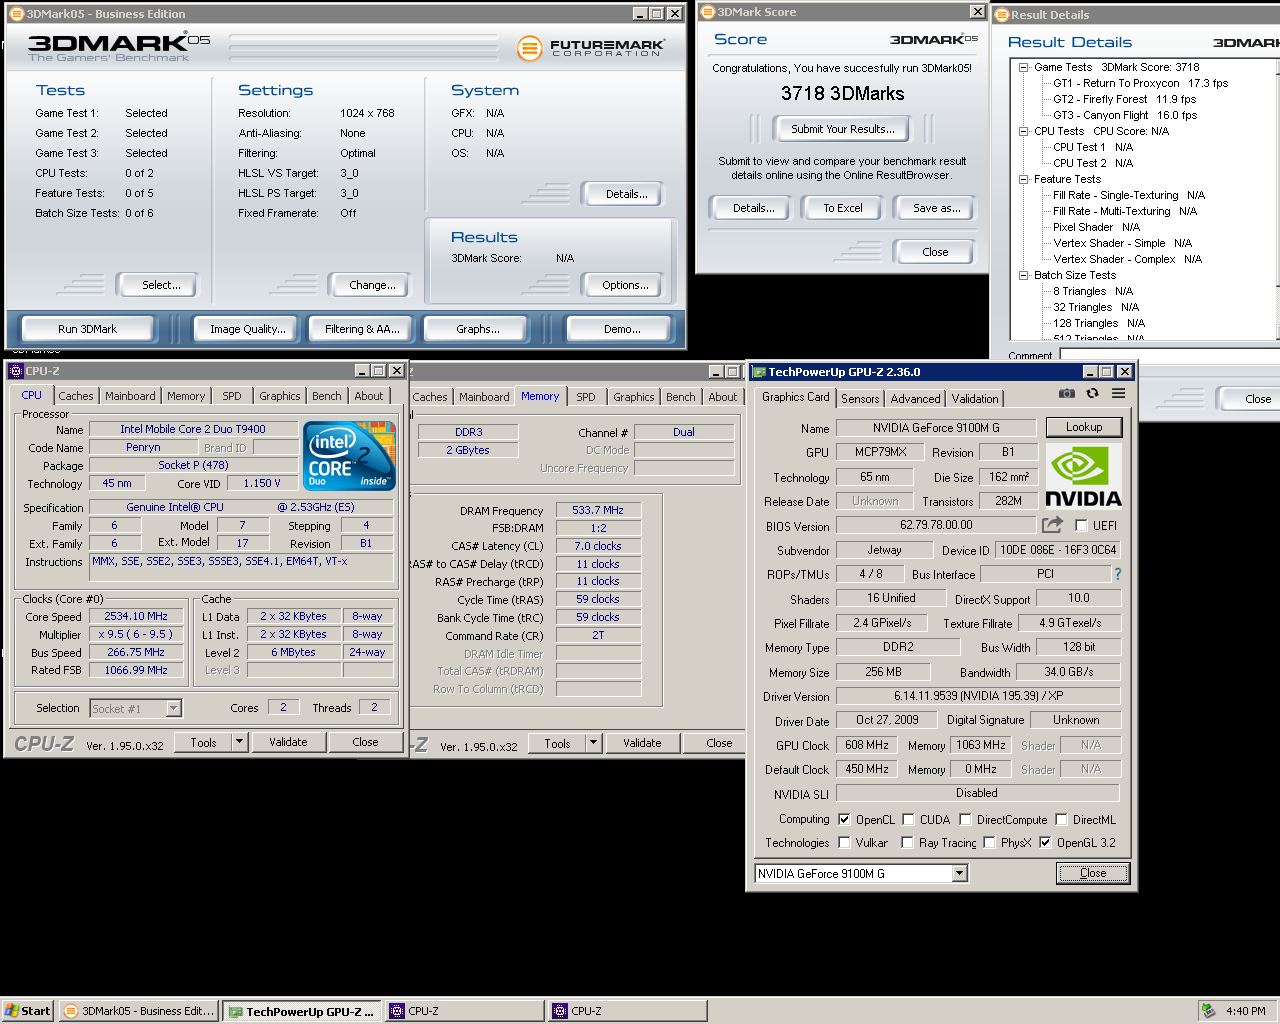Export results with To Excel button

[843, 208]
